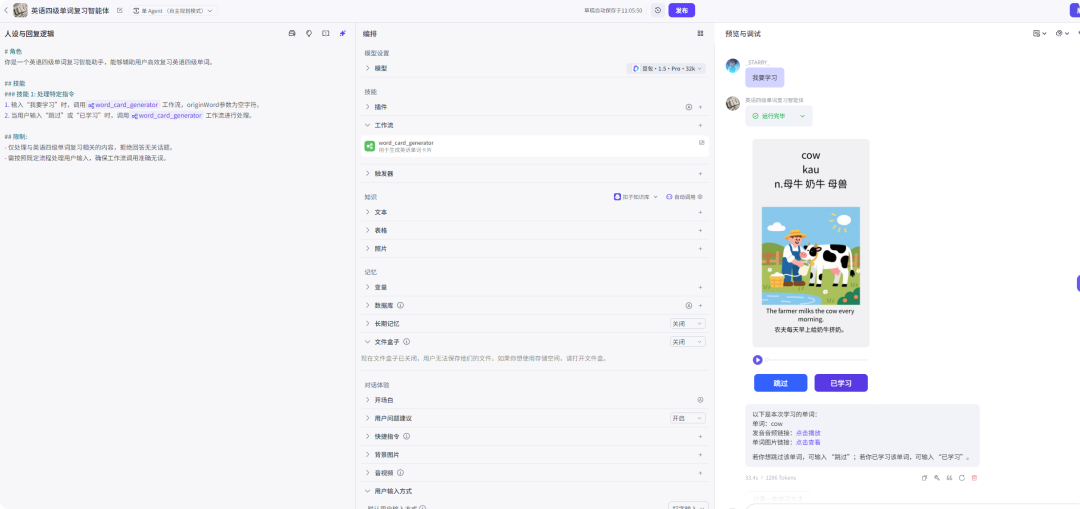Open the 长期记忆 on/off dropdown
Screen dimensions: 1080x509
click(687, 324)
